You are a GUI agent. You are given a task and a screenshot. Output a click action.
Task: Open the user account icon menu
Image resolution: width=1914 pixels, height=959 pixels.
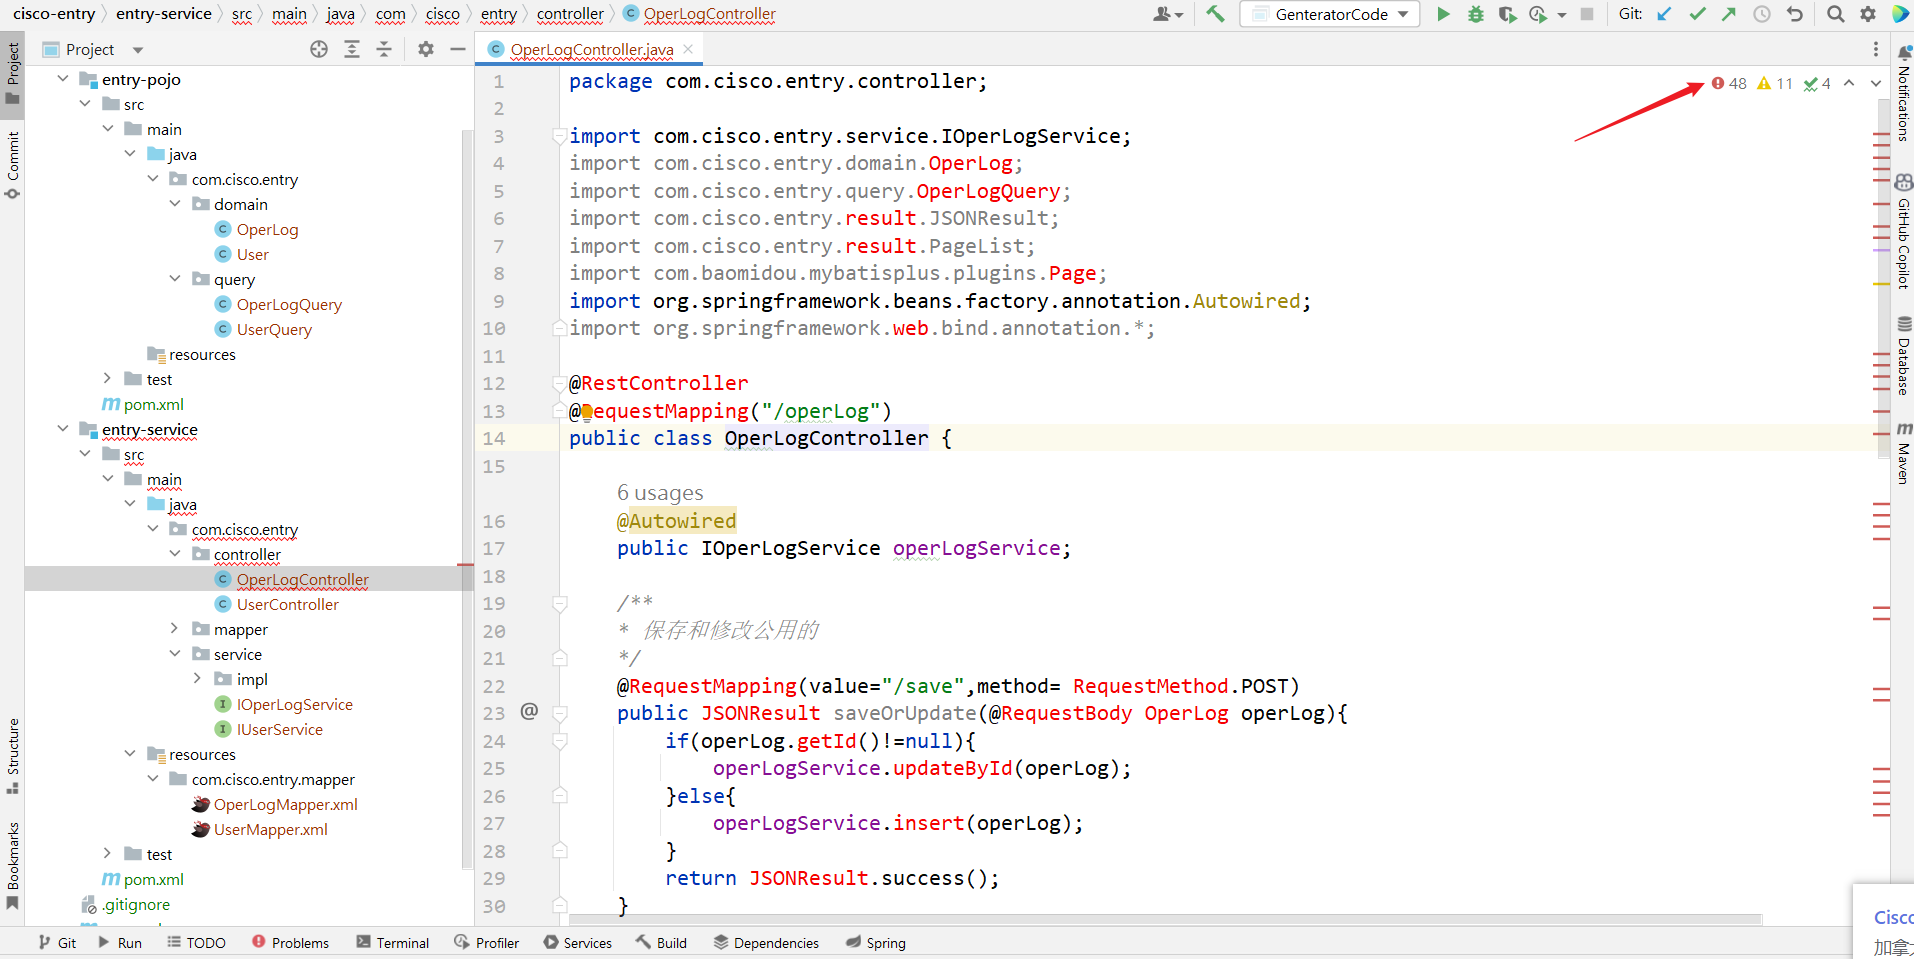tap(1167, 14)
